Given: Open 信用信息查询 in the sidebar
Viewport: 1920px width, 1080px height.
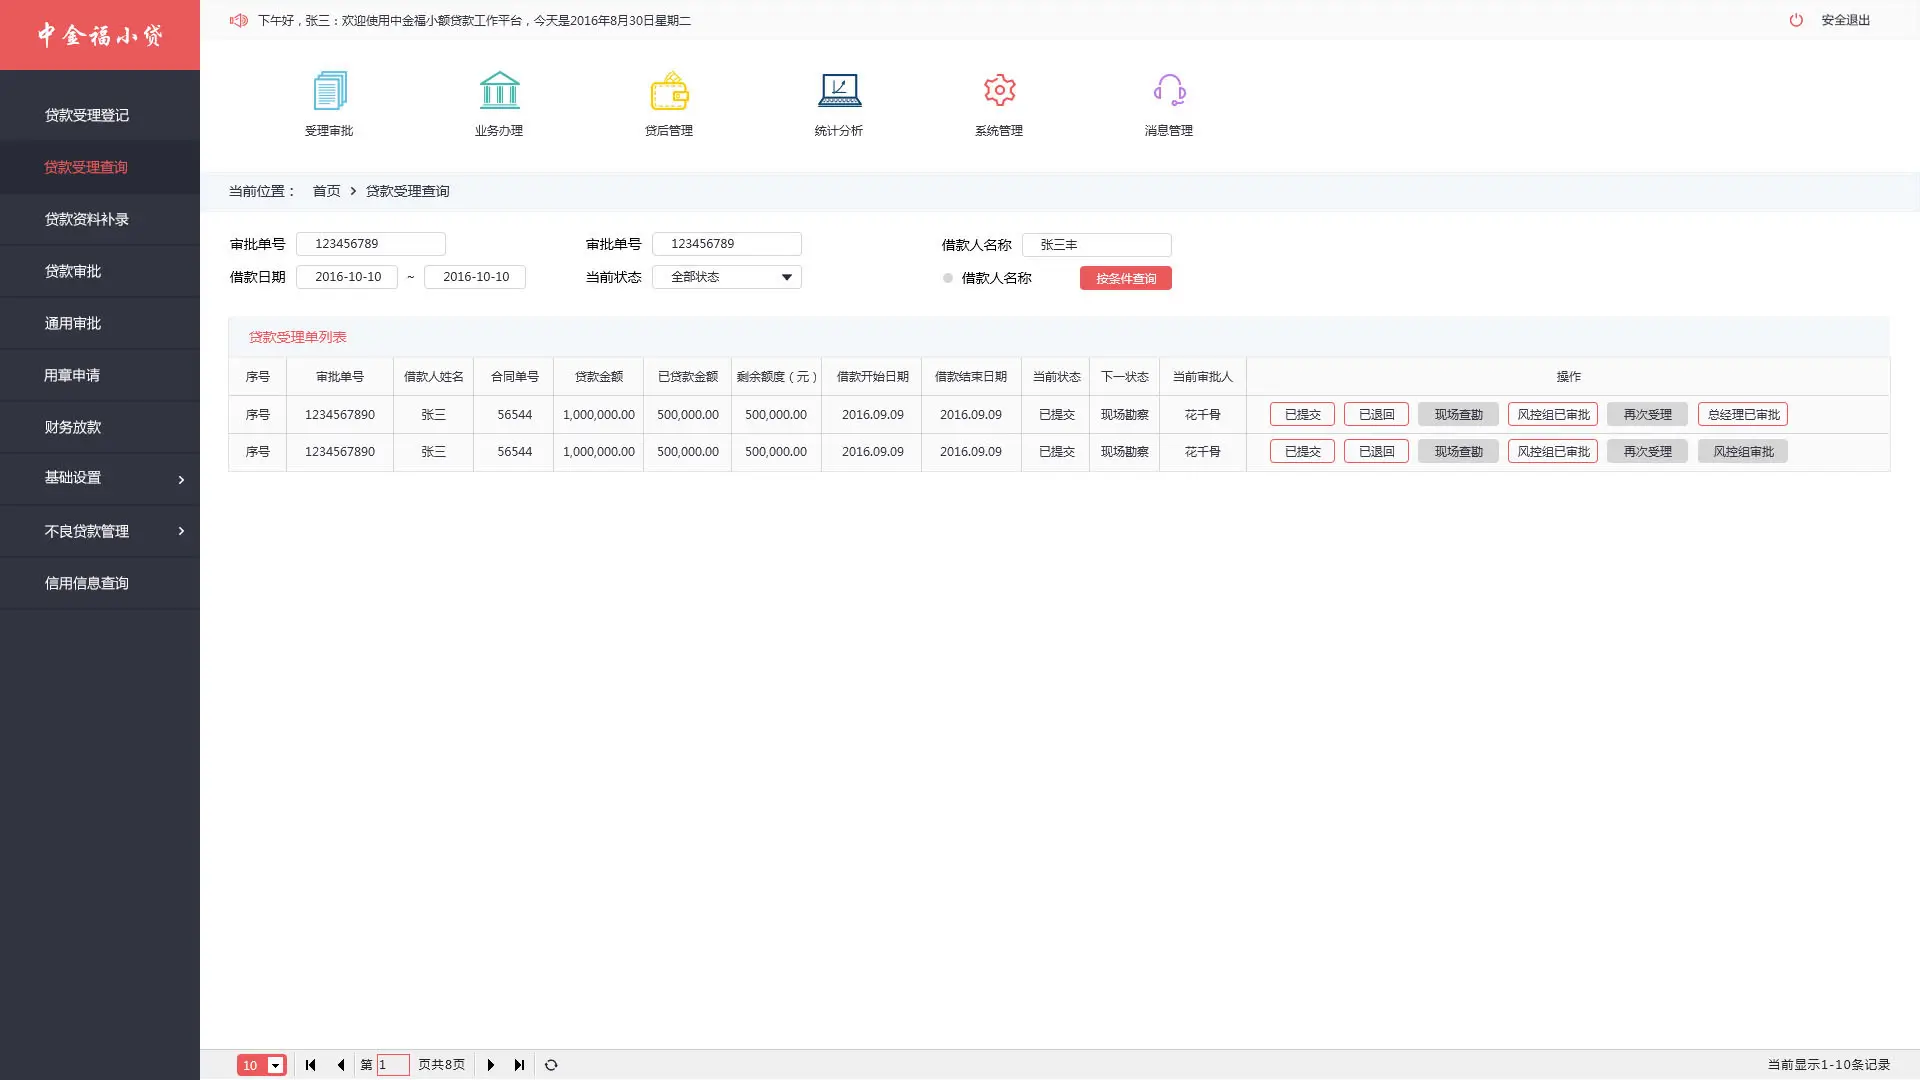Looking at the screenshot, I should coord(100,583).
